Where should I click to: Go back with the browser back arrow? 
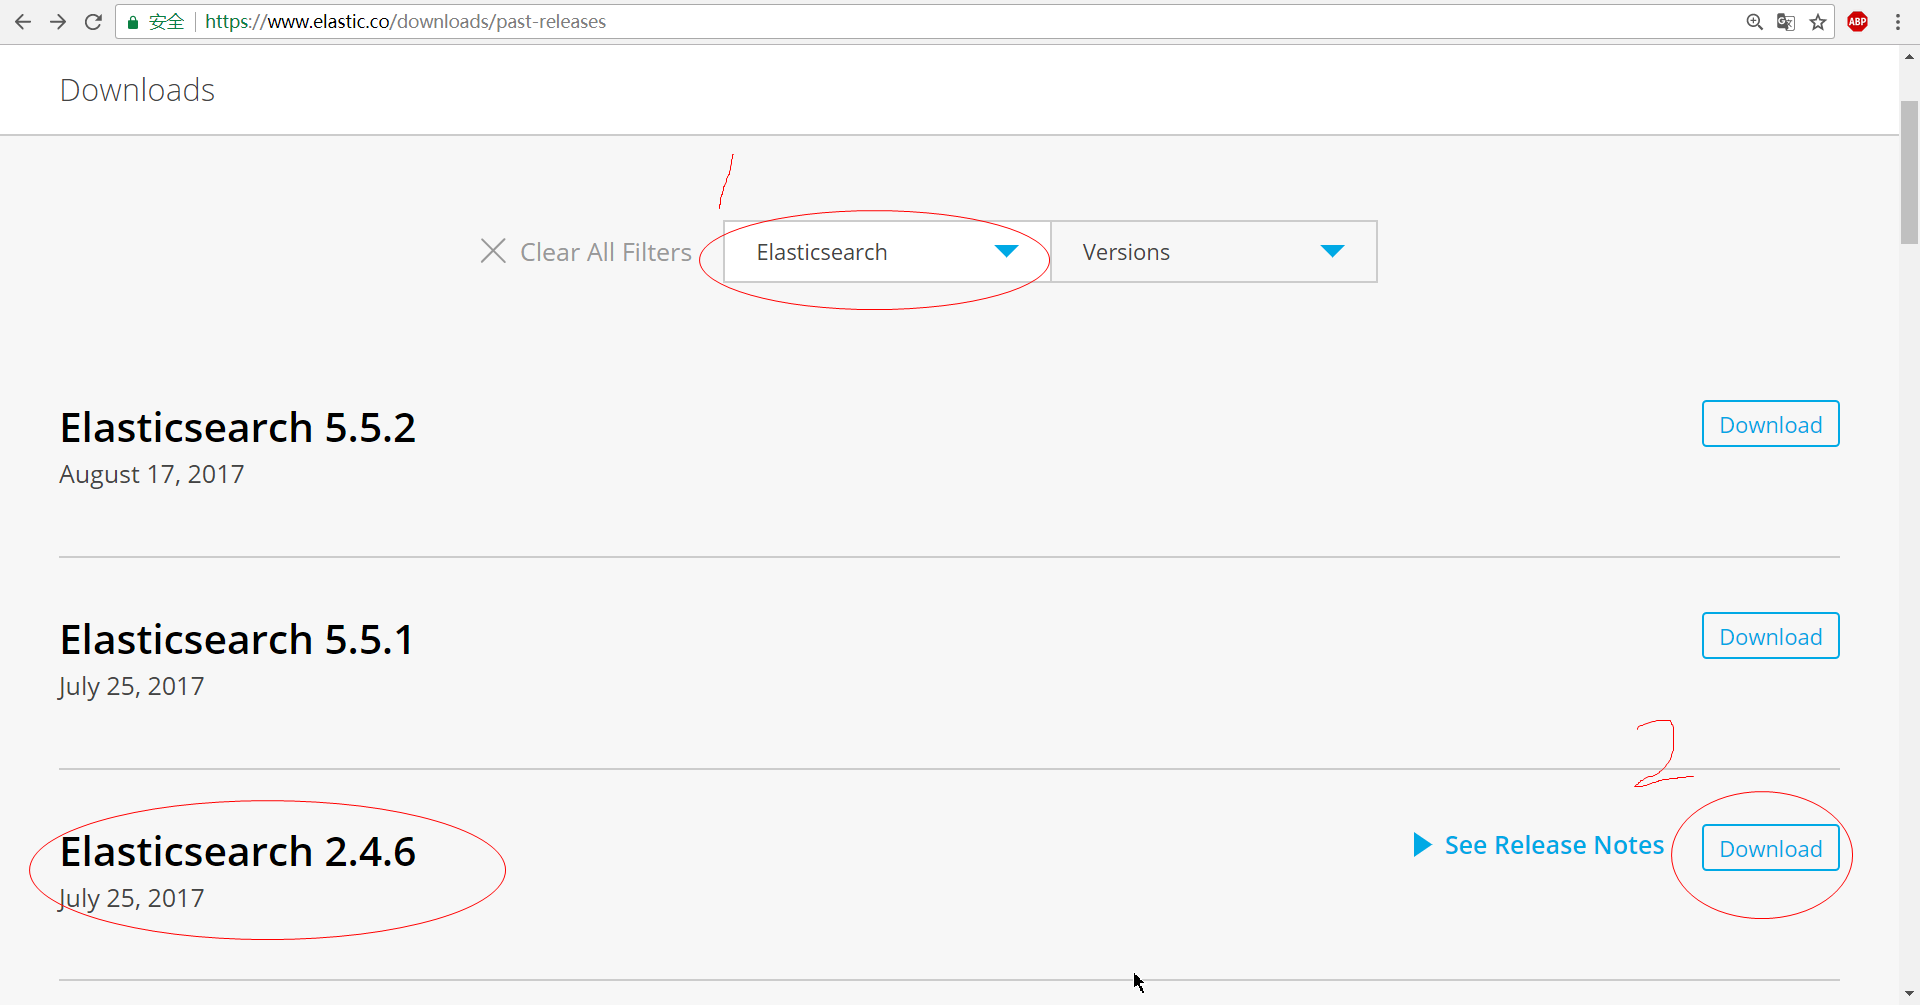pos(23,22)
